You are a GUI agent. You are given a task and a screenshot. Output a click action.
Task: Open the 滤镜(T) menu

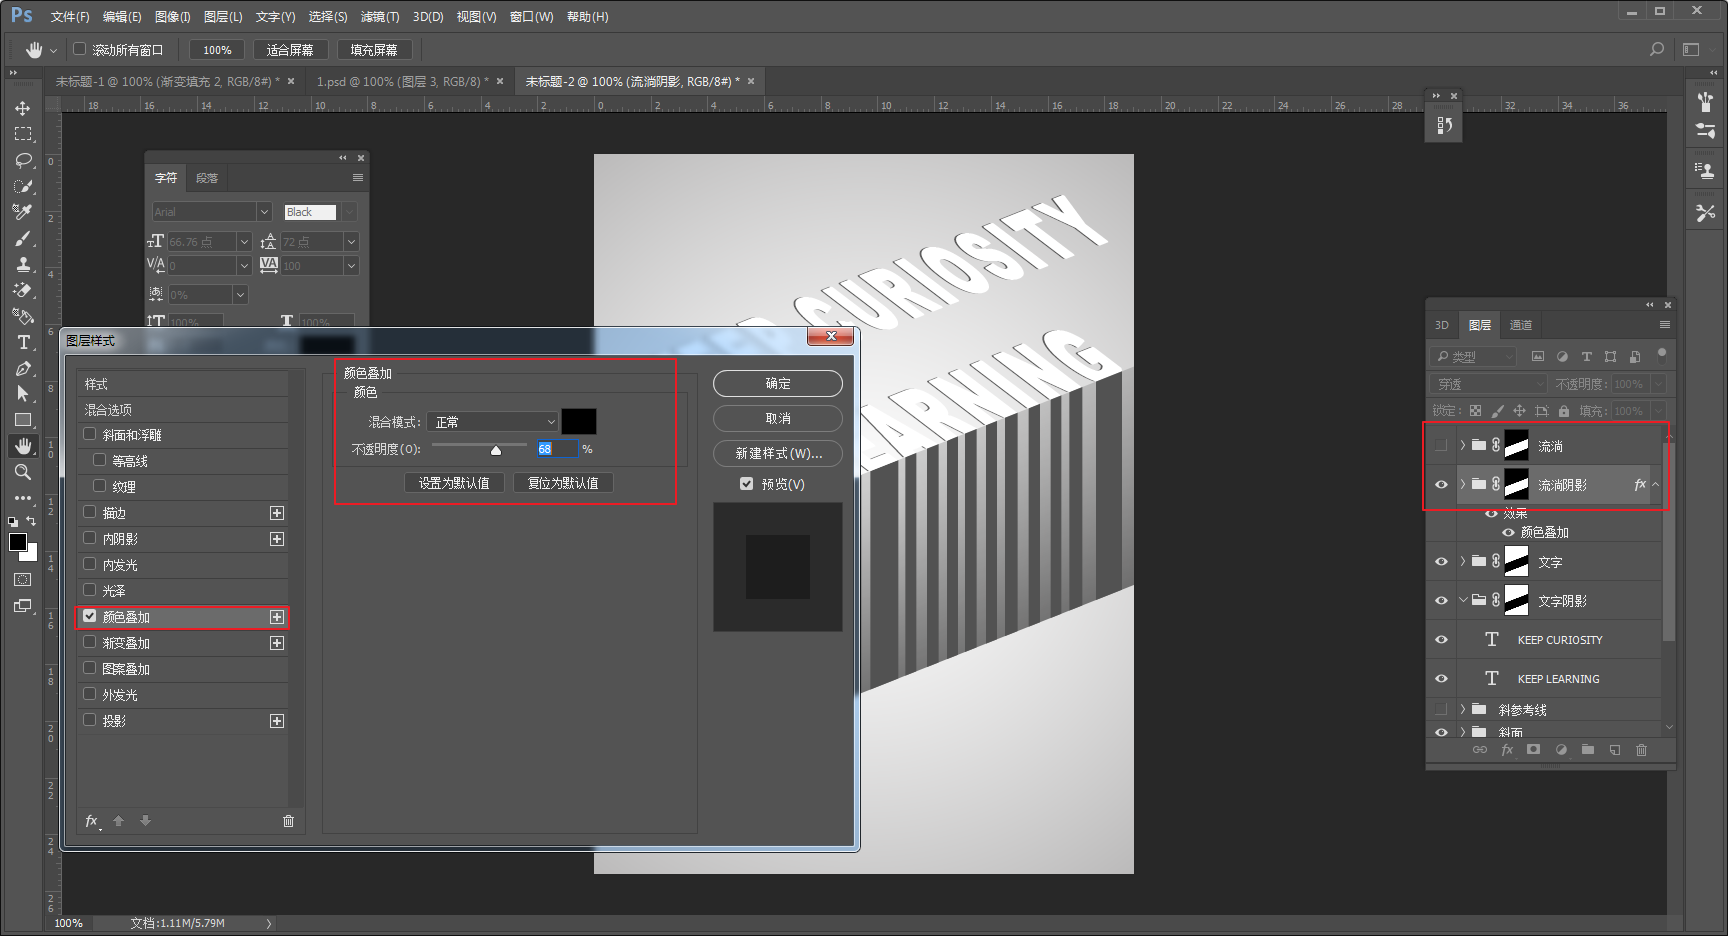tap(380, 17)
